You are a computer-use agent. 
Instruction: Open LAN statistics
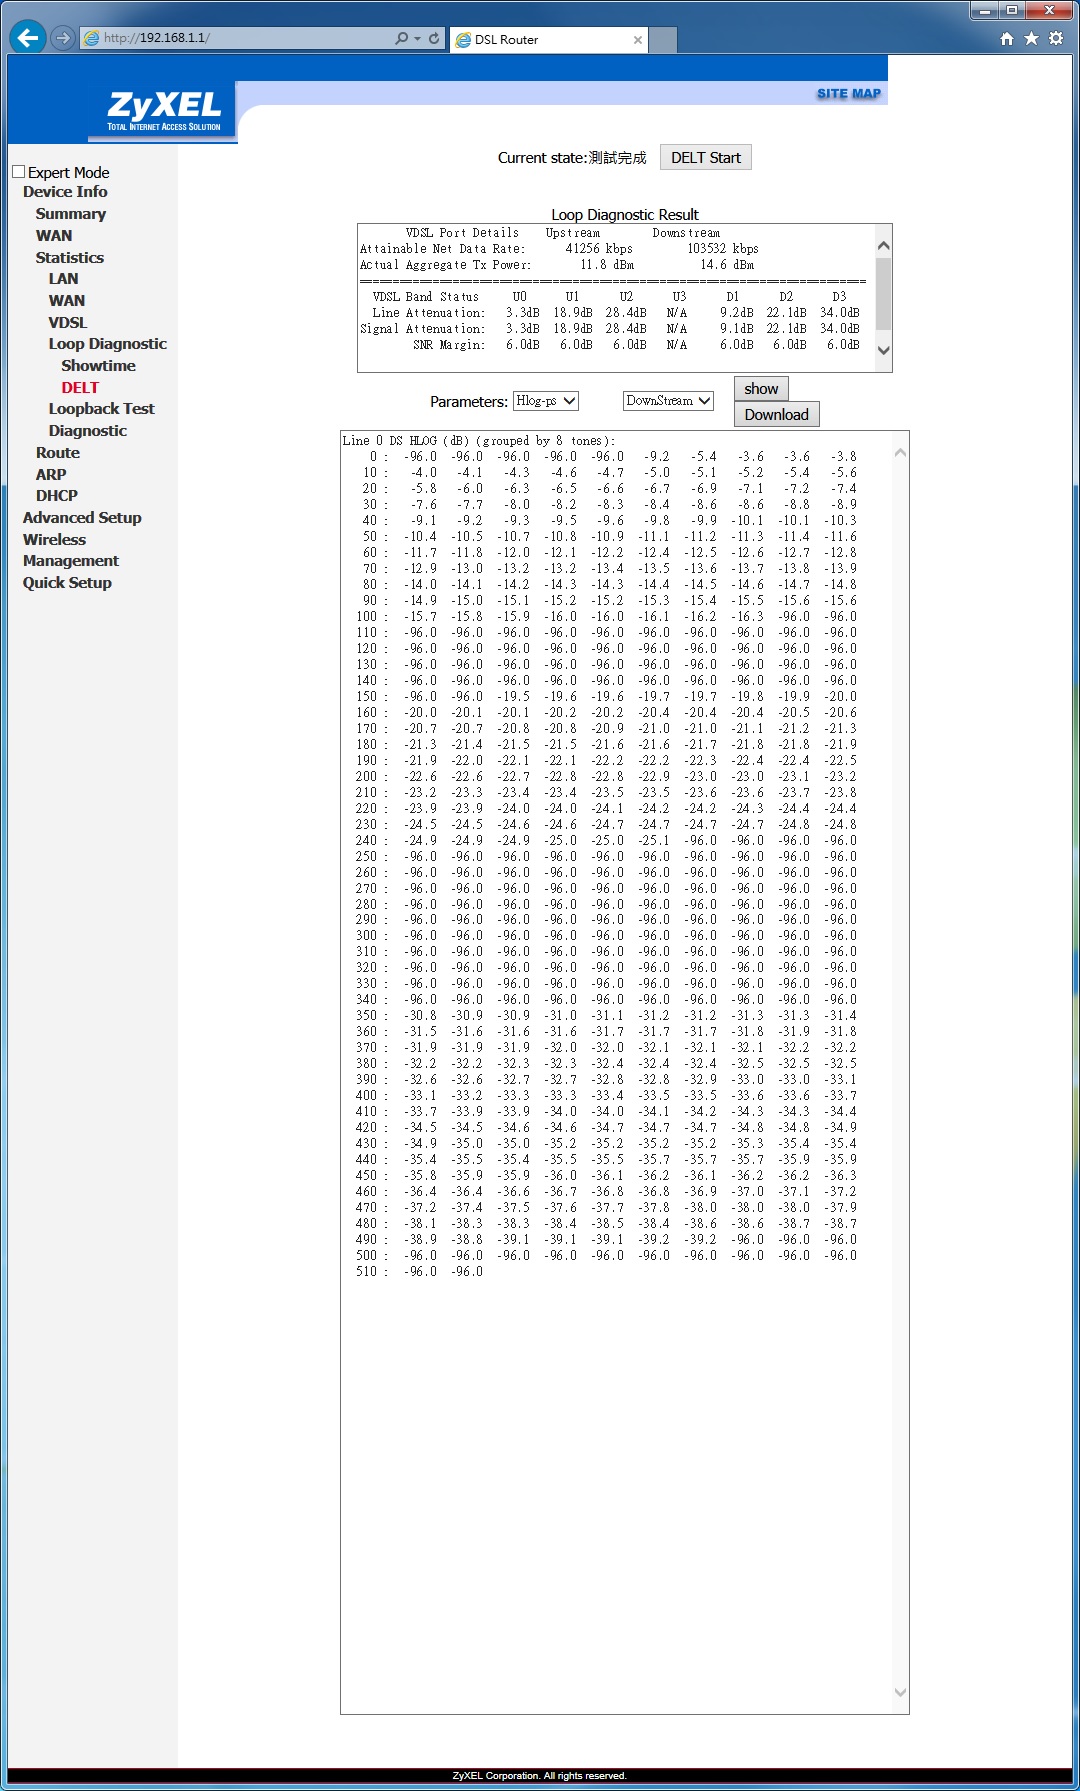tap(63, 279)
